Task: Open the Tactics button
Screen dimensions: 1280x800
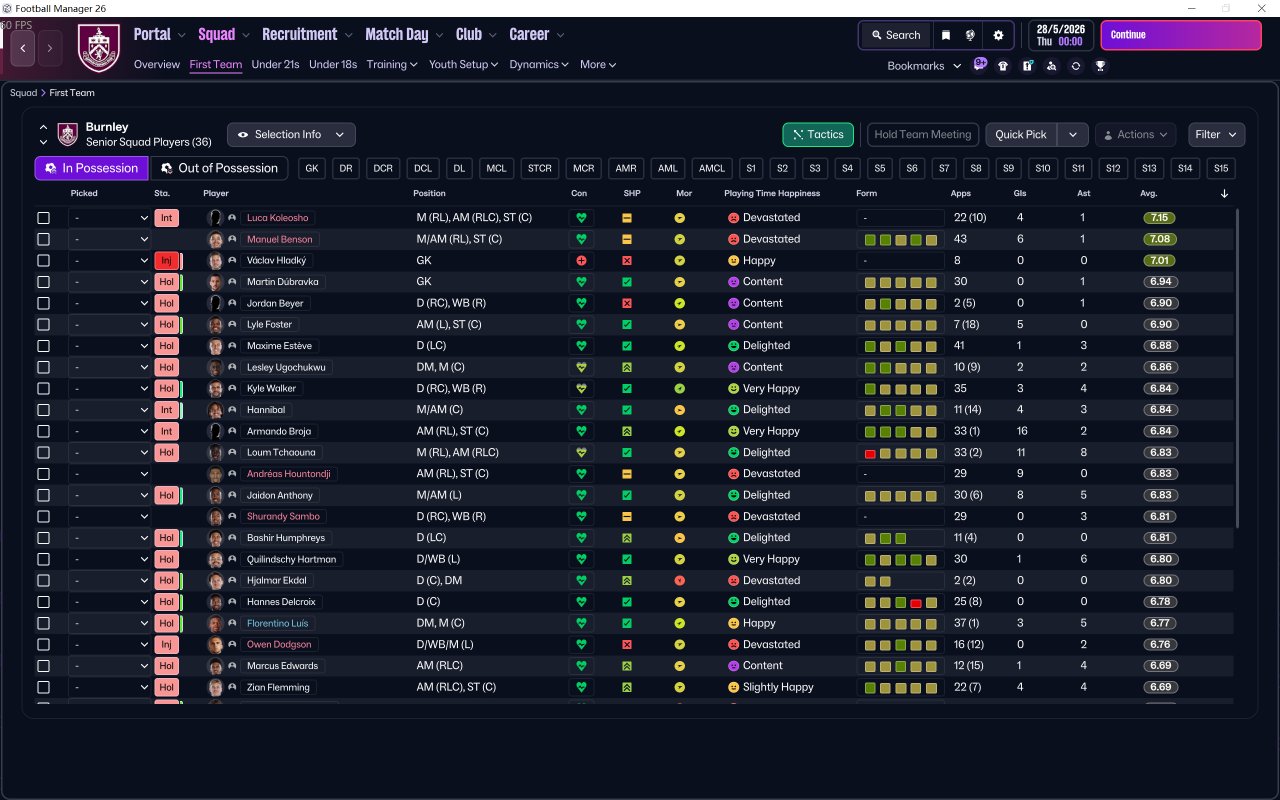Action: click(818, 135)
